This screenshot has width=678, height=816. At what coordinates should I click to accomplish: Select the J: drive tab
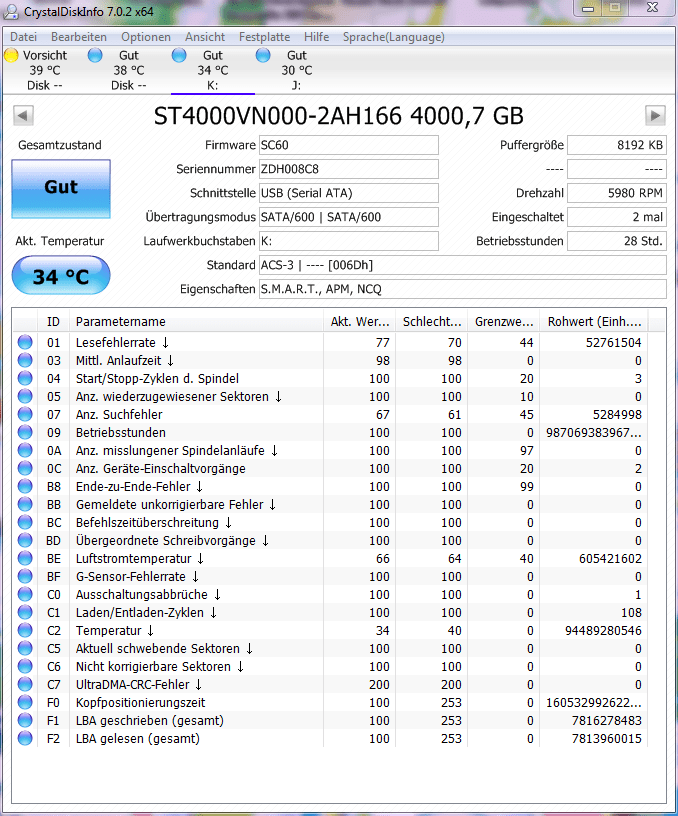click(x=297, y=70)
